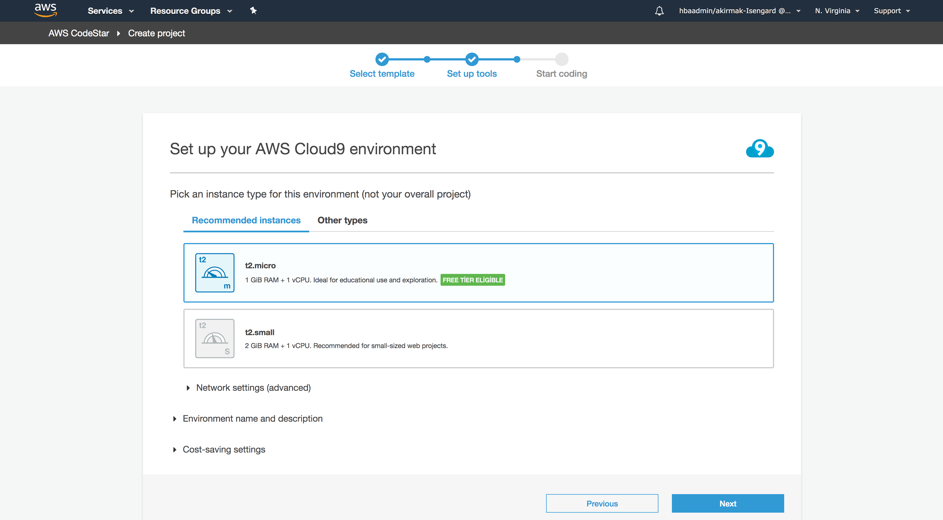Screen dimensions: 943x520
Task: Click the AWS logo in top bar
Action: coord(46,10)
